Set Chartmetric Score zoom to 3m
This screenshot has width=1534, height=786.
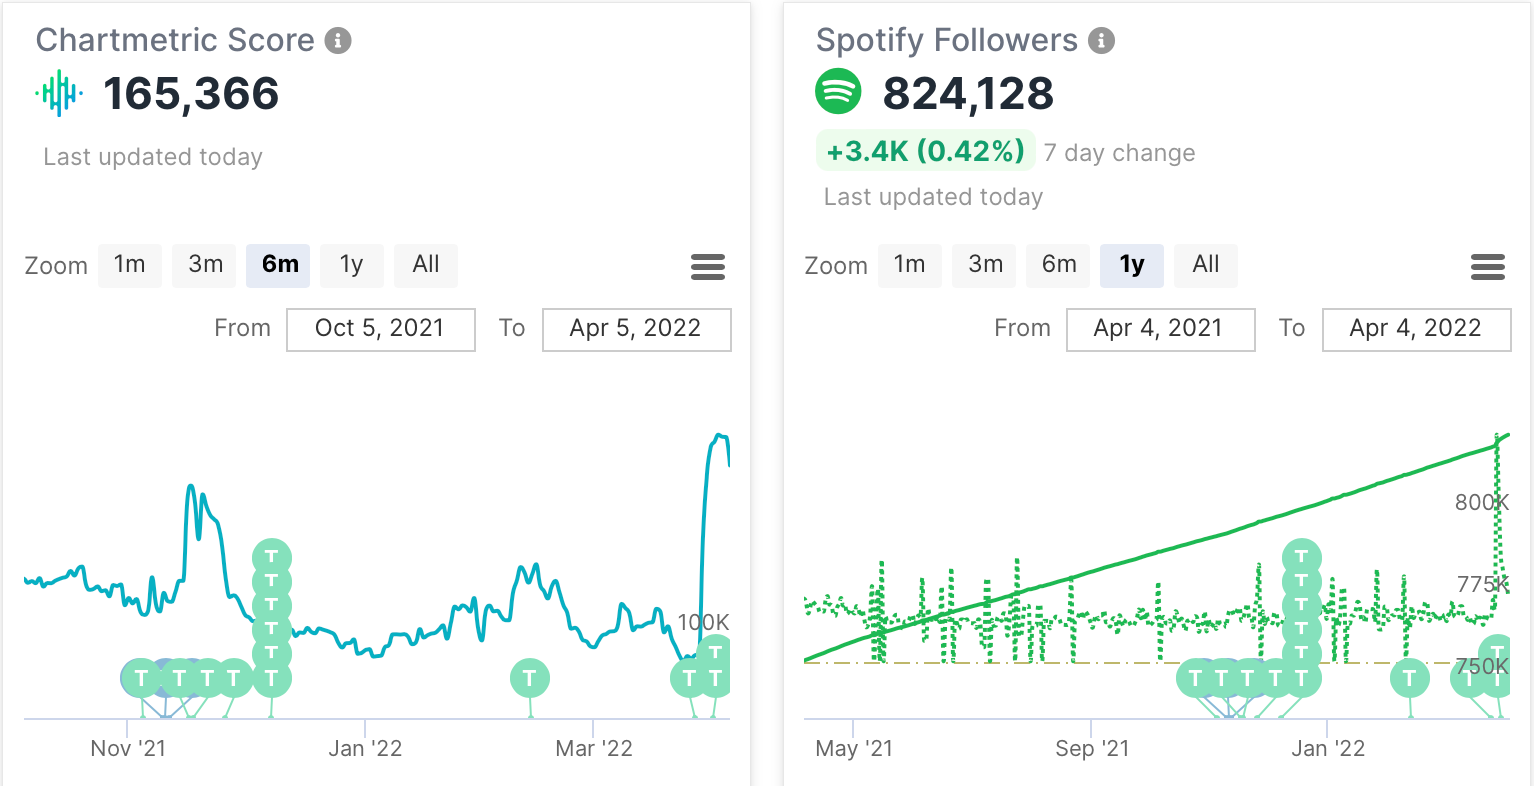coord(205,265)
